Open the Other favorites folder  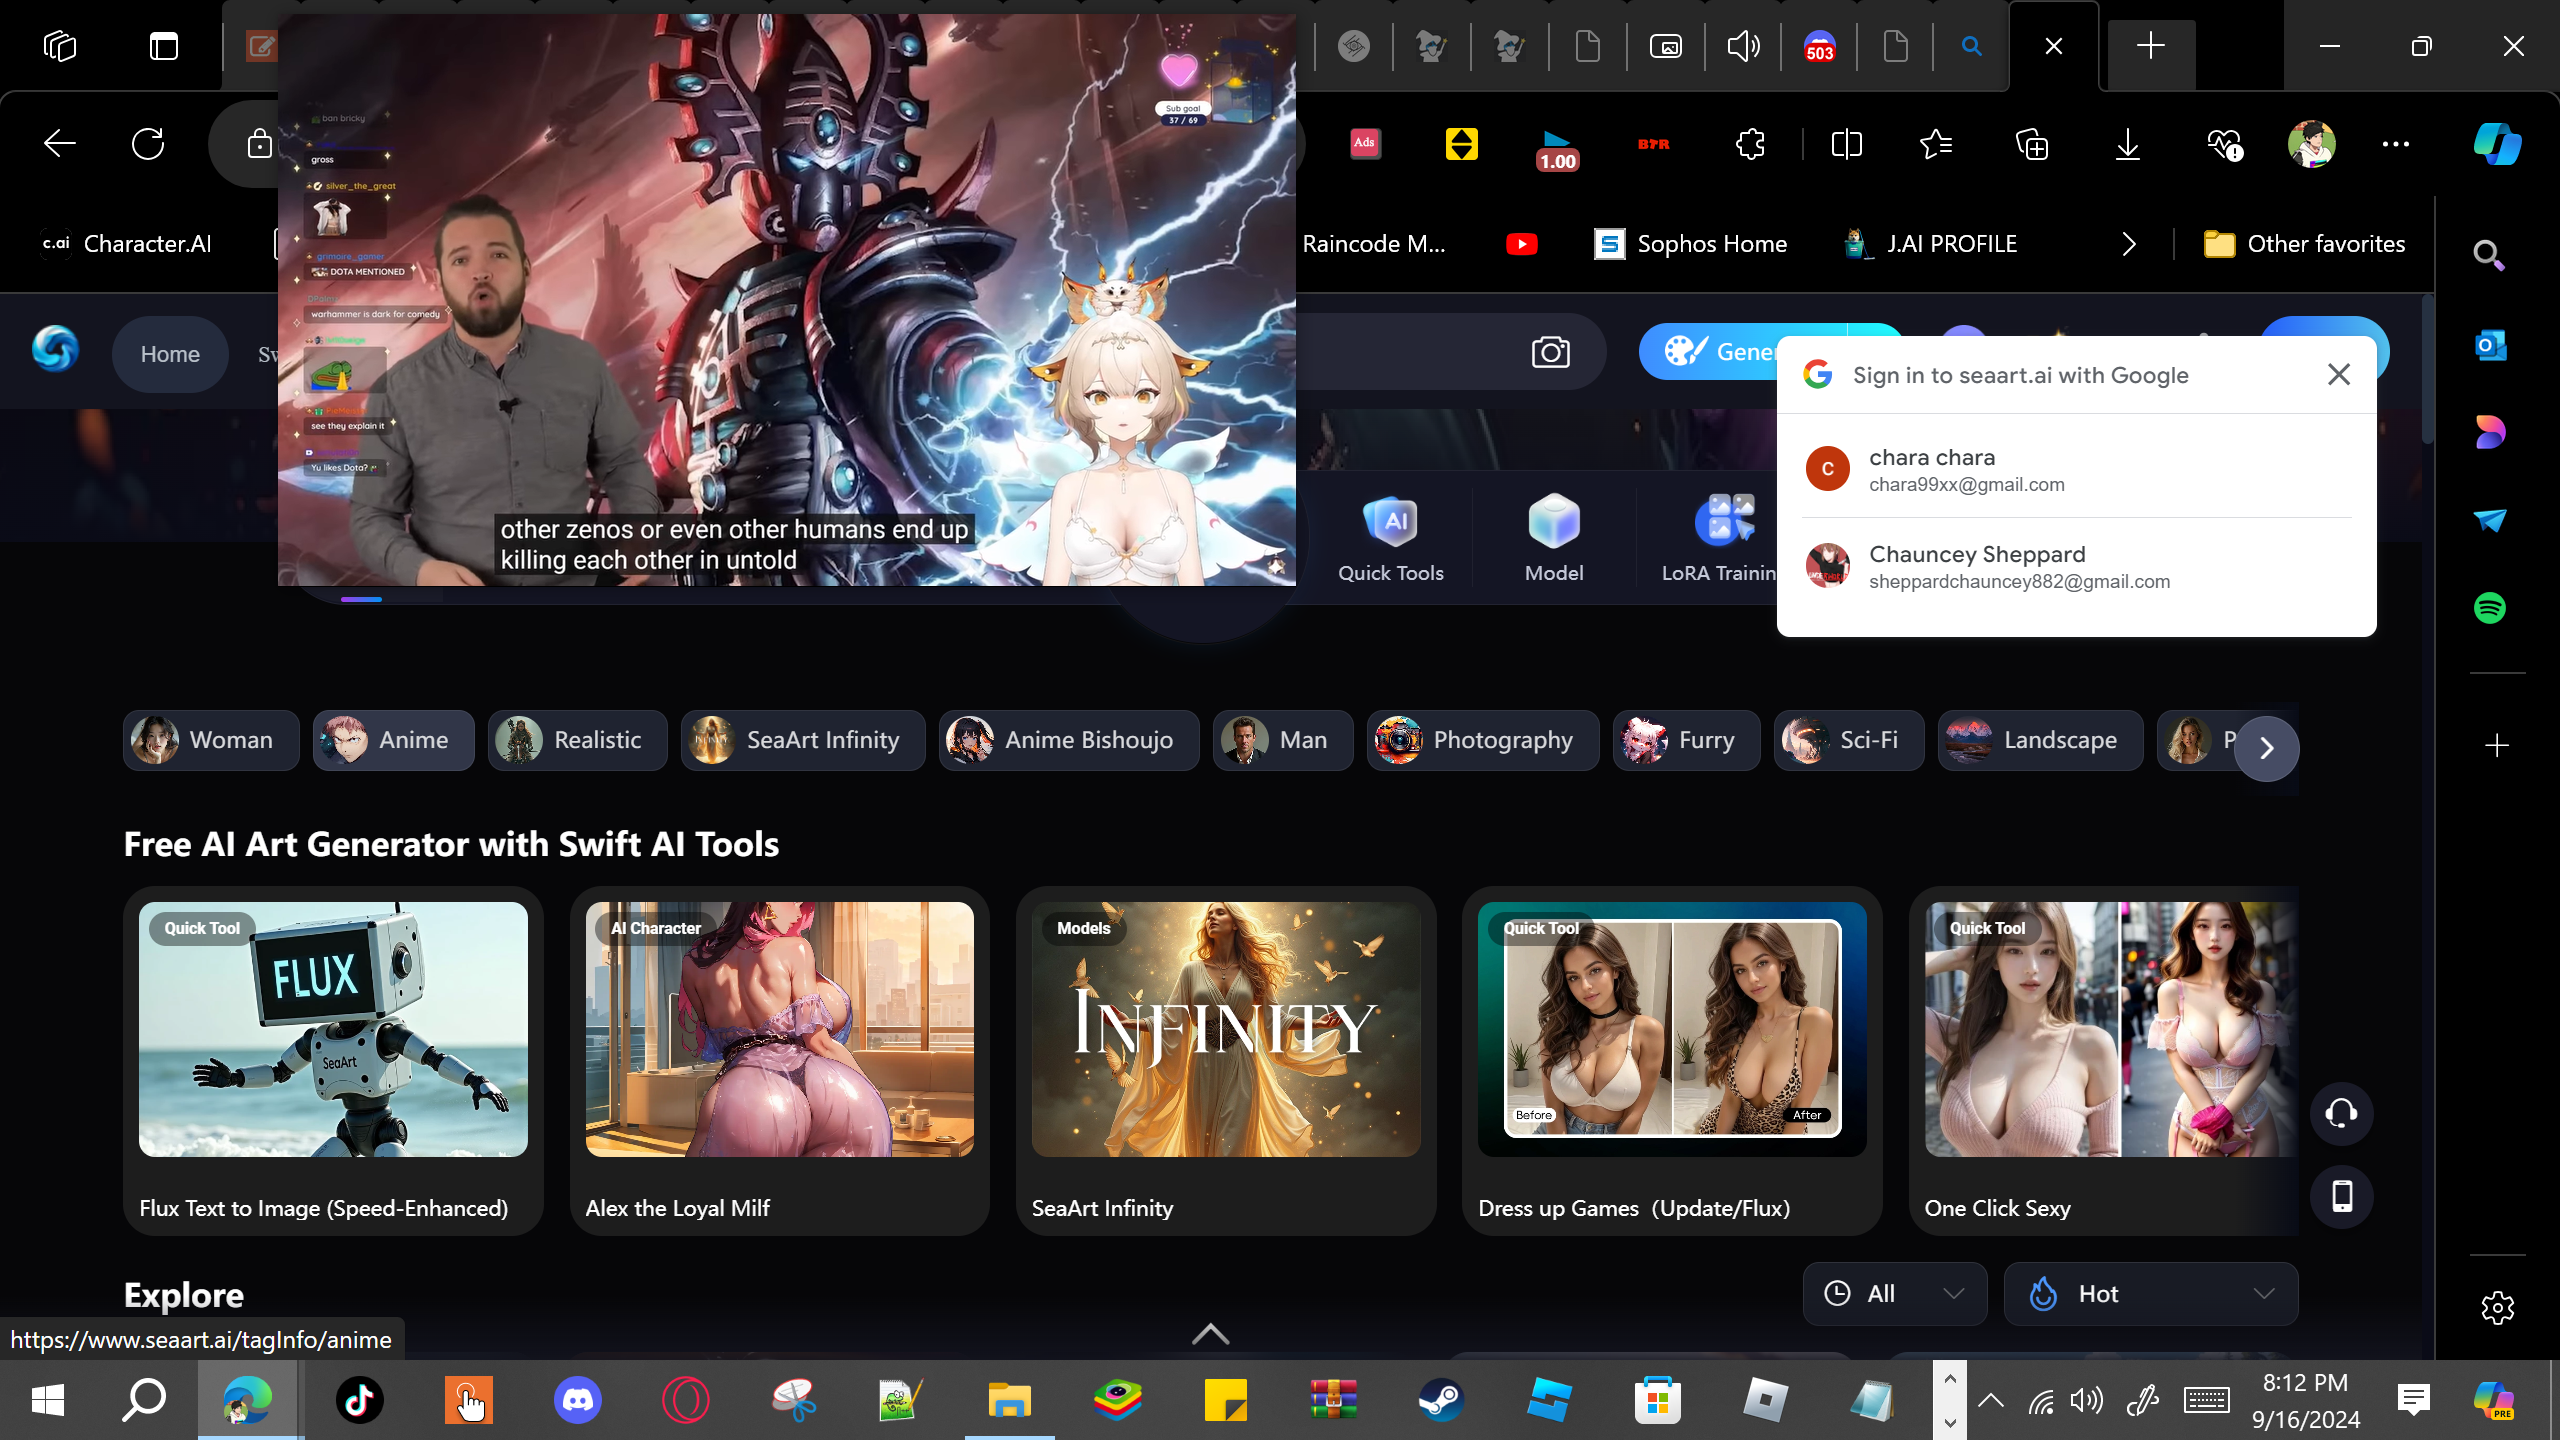(2304, 244)
